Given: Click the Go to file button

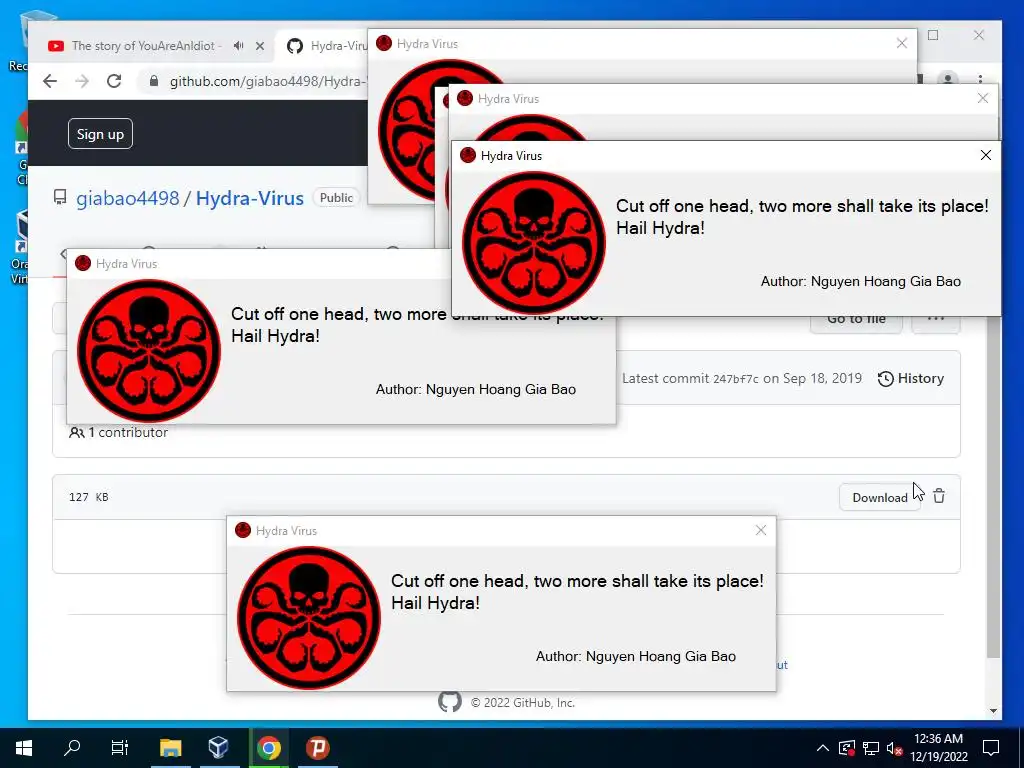Looking at the screenshot, I should click(856, 324).
